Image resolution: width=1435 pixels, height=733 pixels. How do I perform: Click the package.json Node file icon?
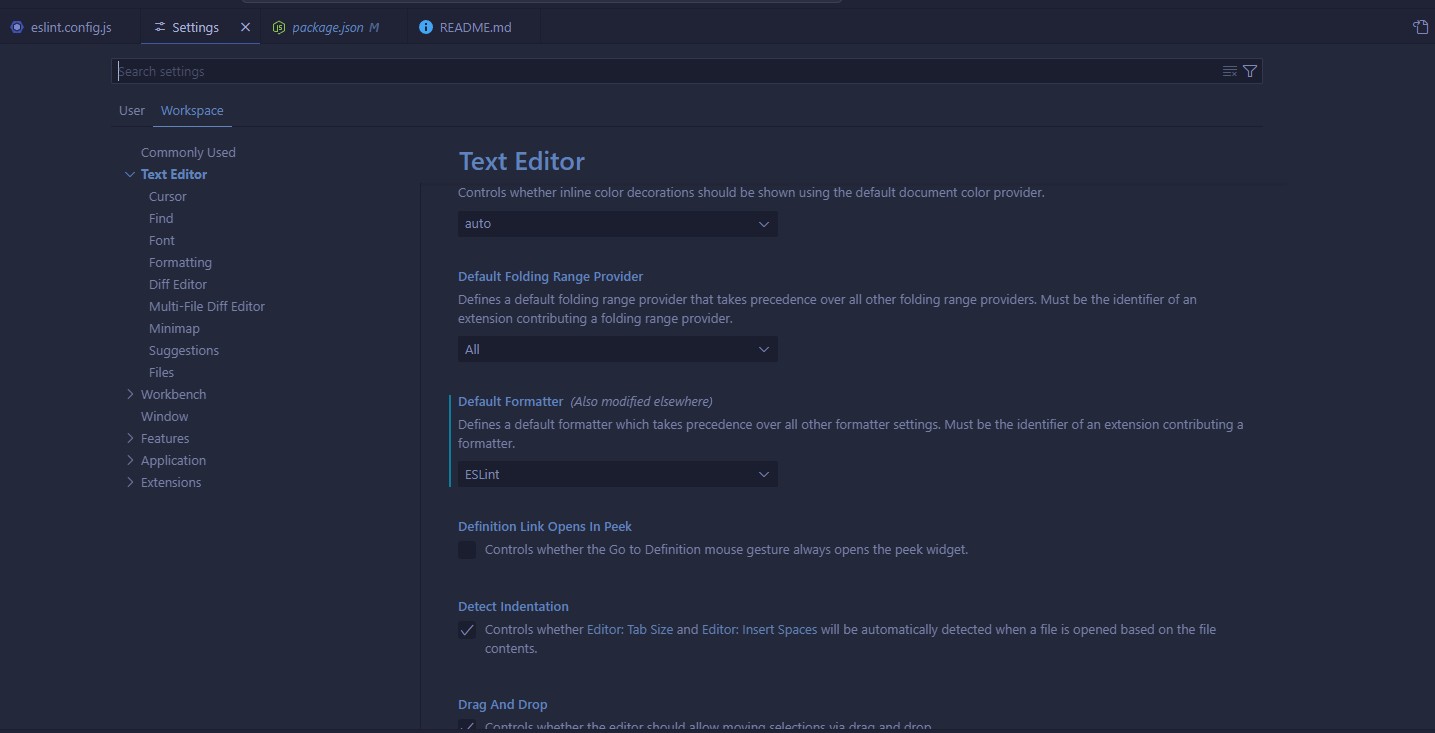point(280,27)
